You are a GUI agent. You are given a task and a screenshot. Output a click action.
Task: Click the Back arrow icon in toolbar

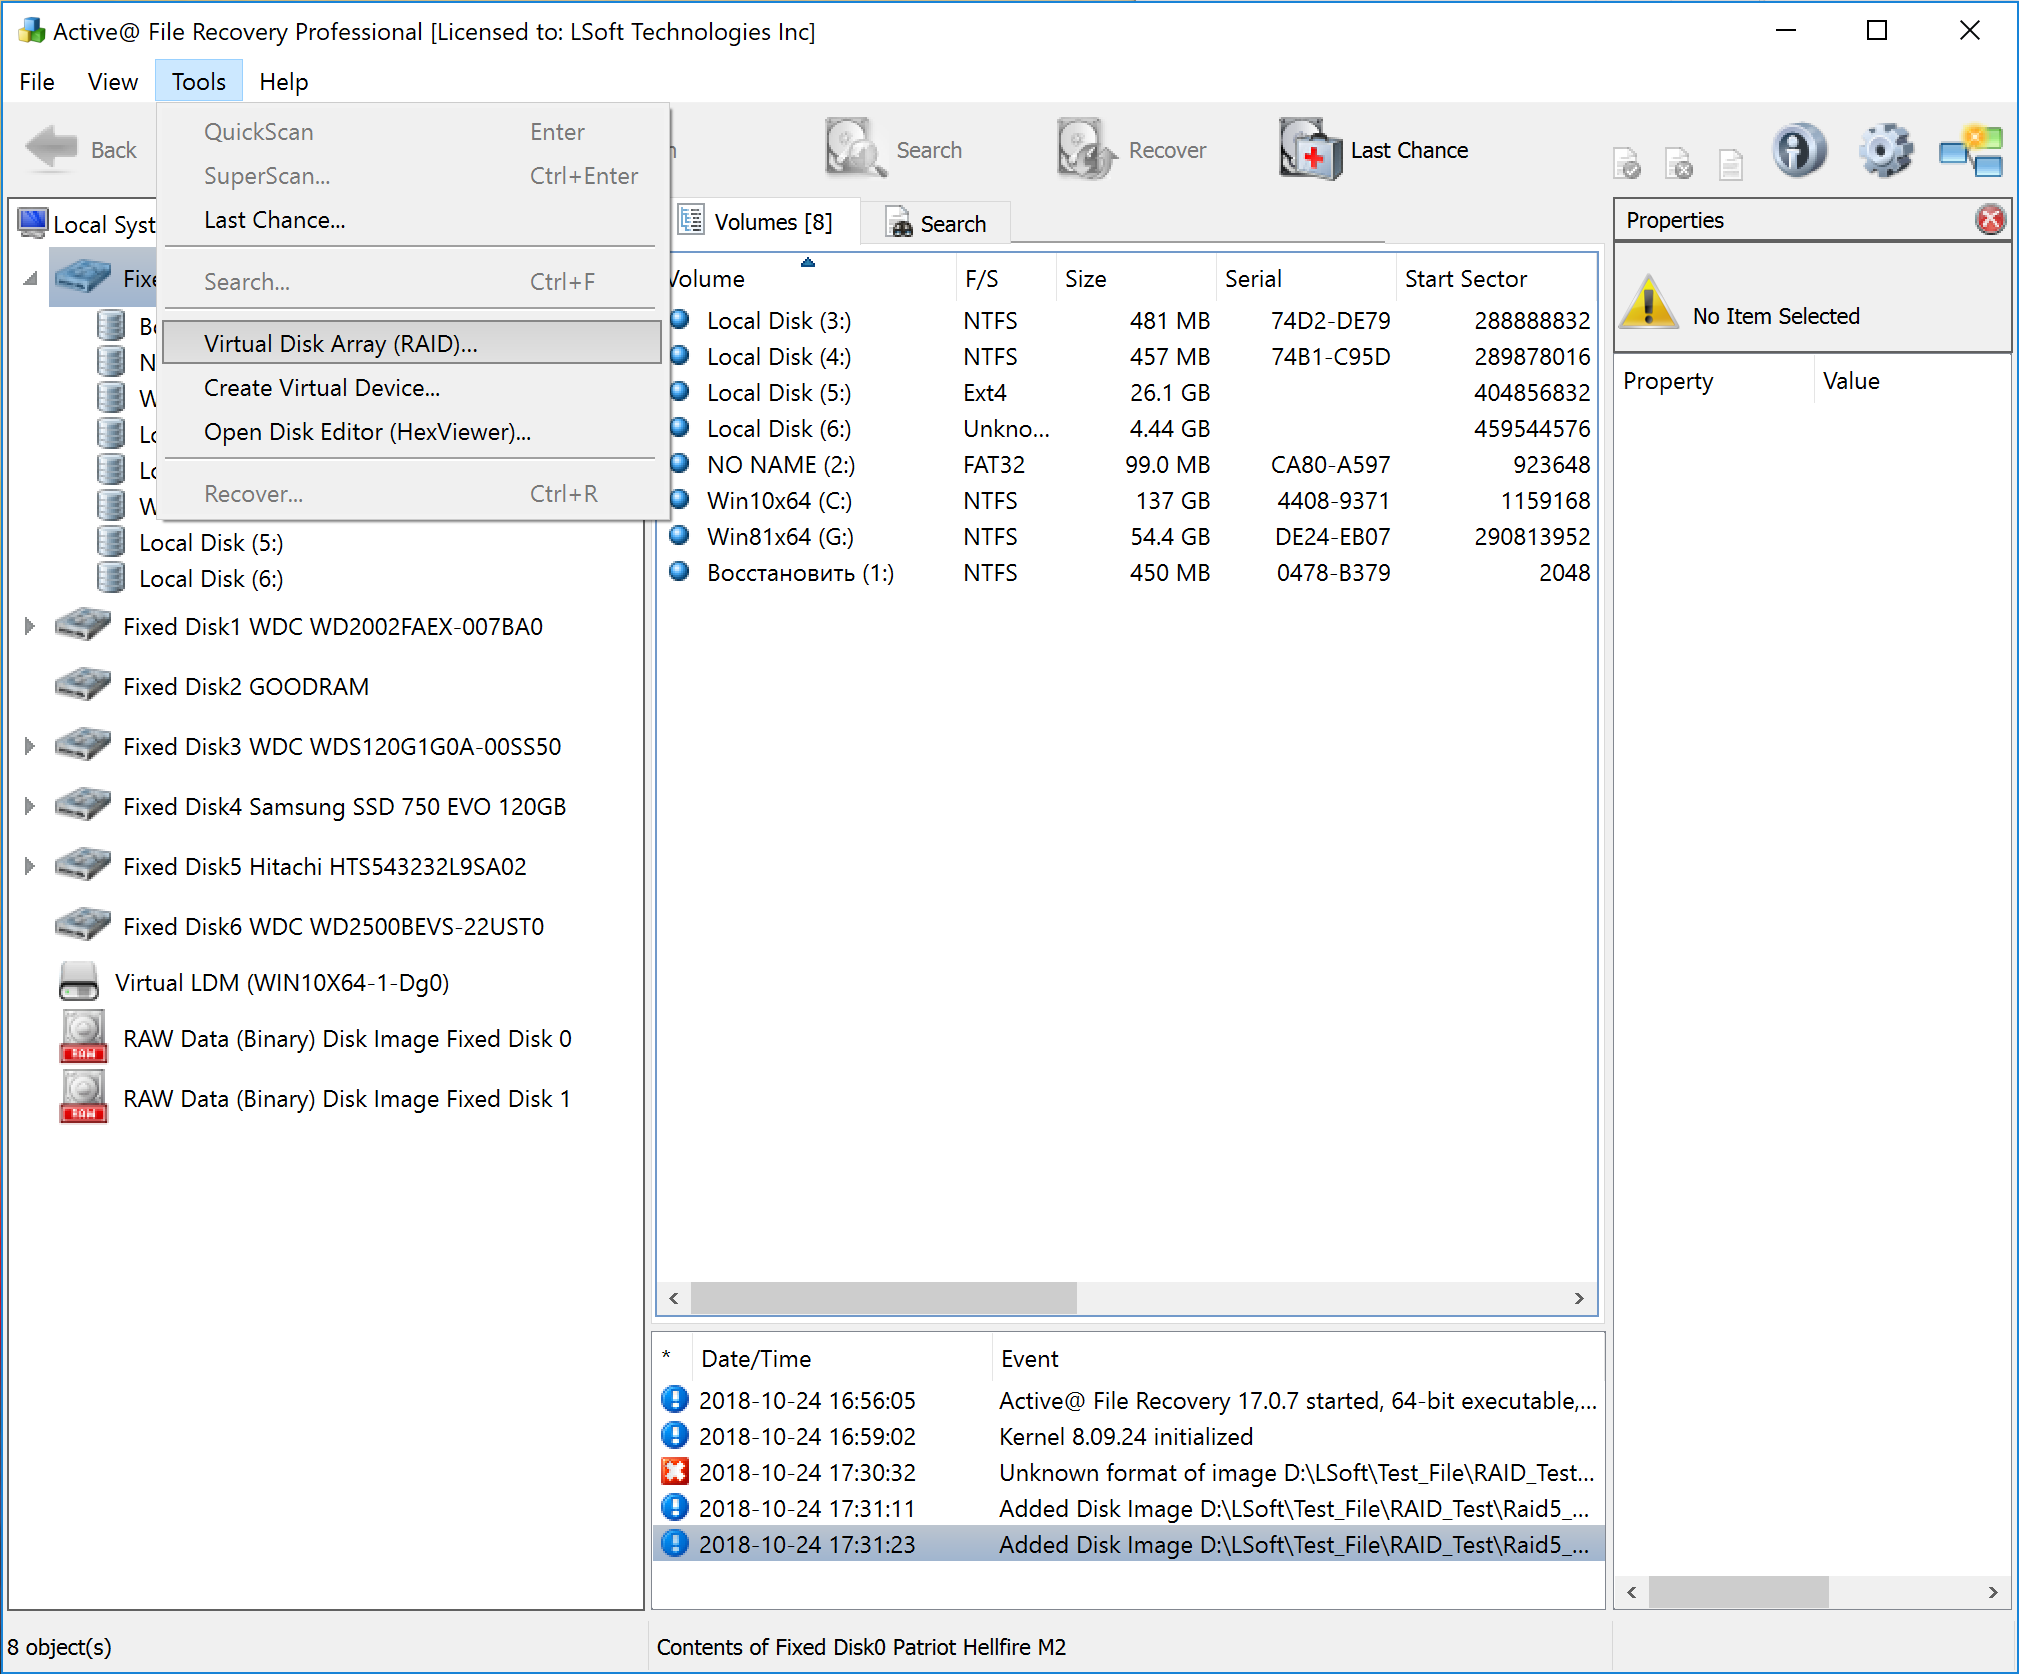pyautogui.click(x=51, y=149)
